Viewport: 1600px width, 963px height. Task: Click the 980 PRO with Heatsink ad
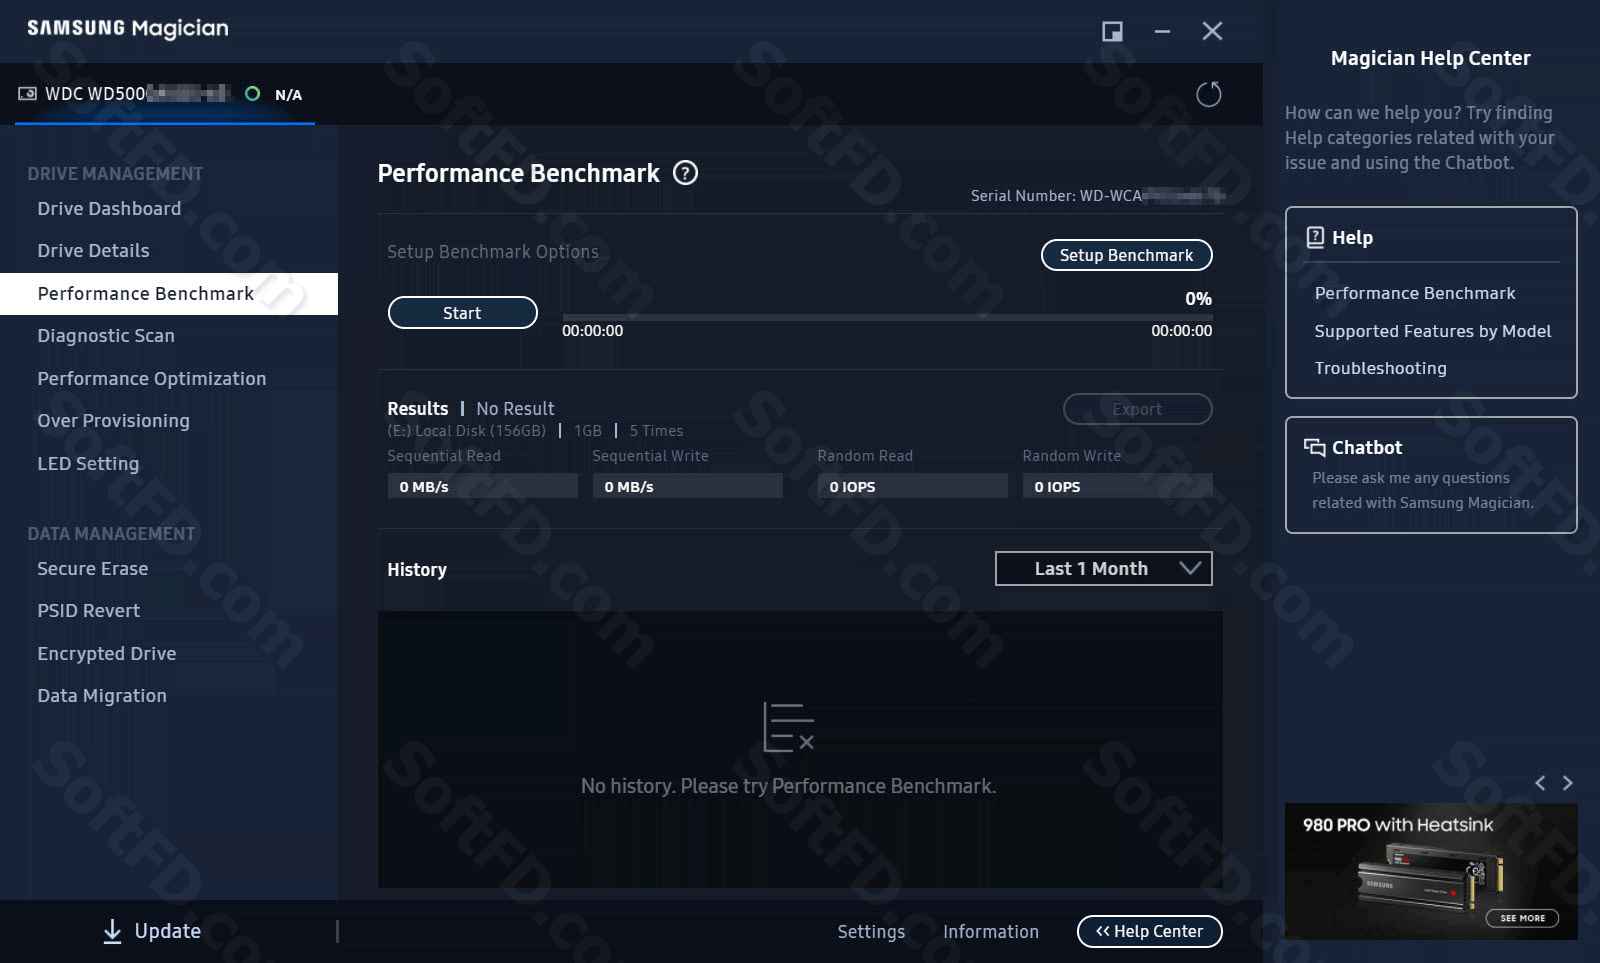[1431, 871]
